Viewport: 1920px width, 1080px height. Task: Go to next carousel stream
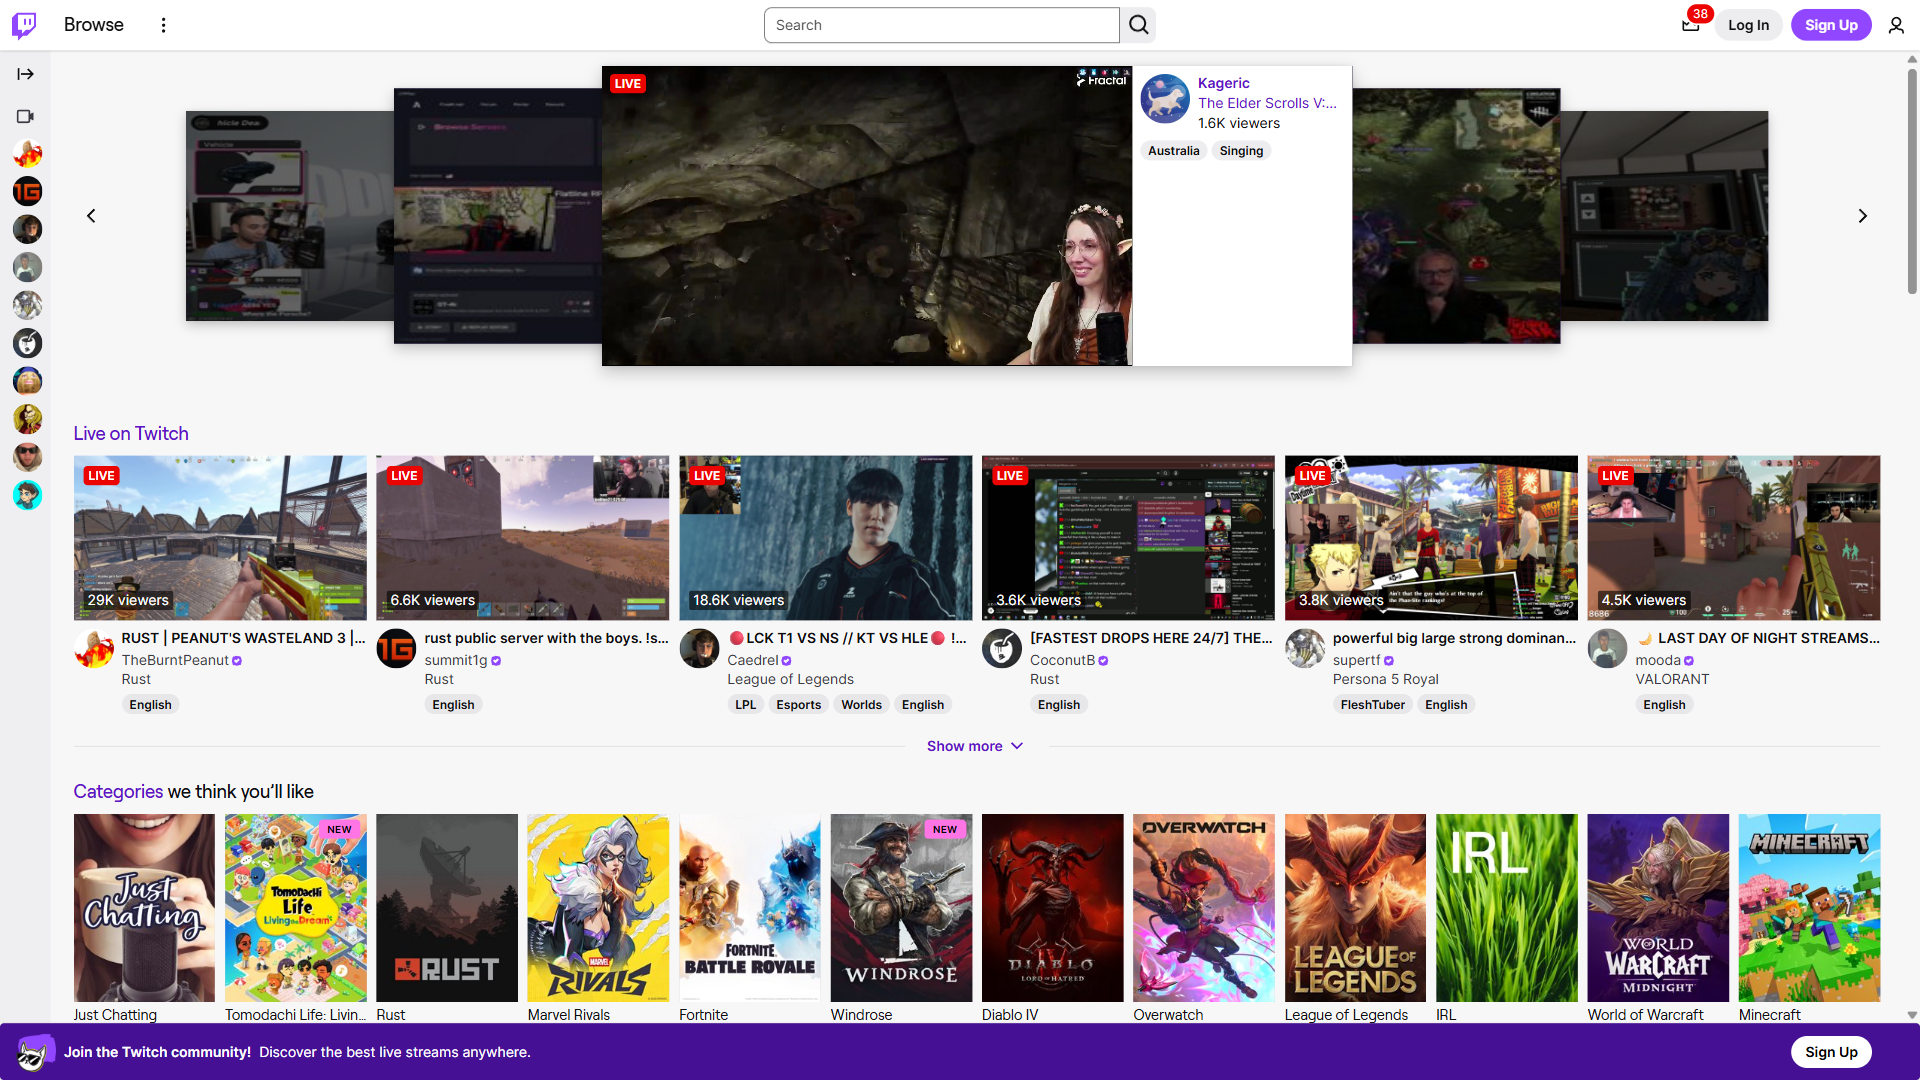1862,216
